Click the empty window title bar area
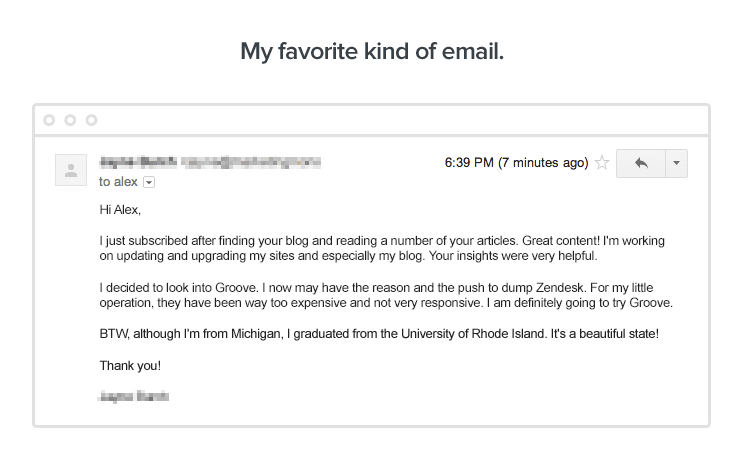This screenshot has height=463, width=741. tap(400, 120)
